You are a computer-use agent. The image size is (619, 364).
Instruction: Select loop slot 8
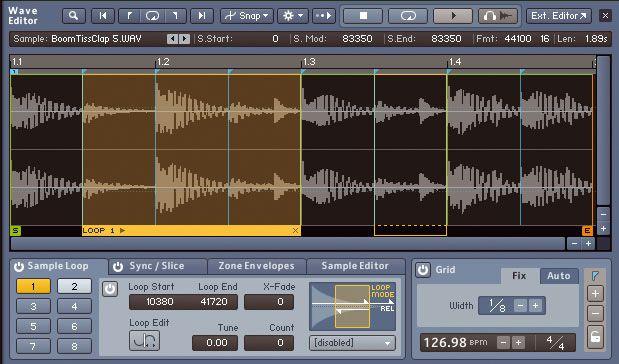point(74,347)
